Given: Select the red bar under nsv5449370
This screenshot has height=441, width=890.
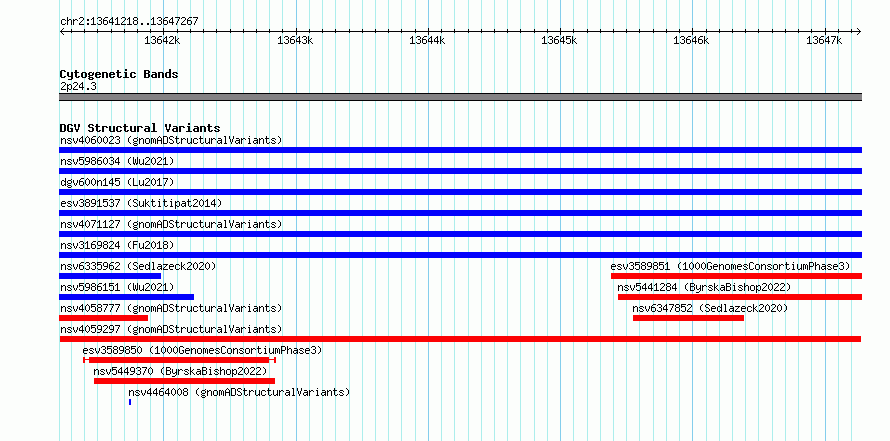Looking at the screenshot, I should (x=184, y=381).
